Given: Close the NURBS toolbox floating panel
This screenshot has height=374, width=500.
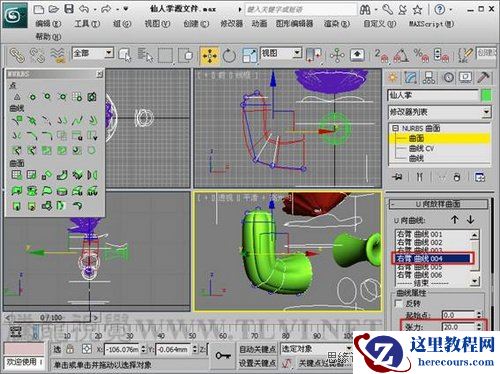Looking at the screenshot, I should point(99,74).
